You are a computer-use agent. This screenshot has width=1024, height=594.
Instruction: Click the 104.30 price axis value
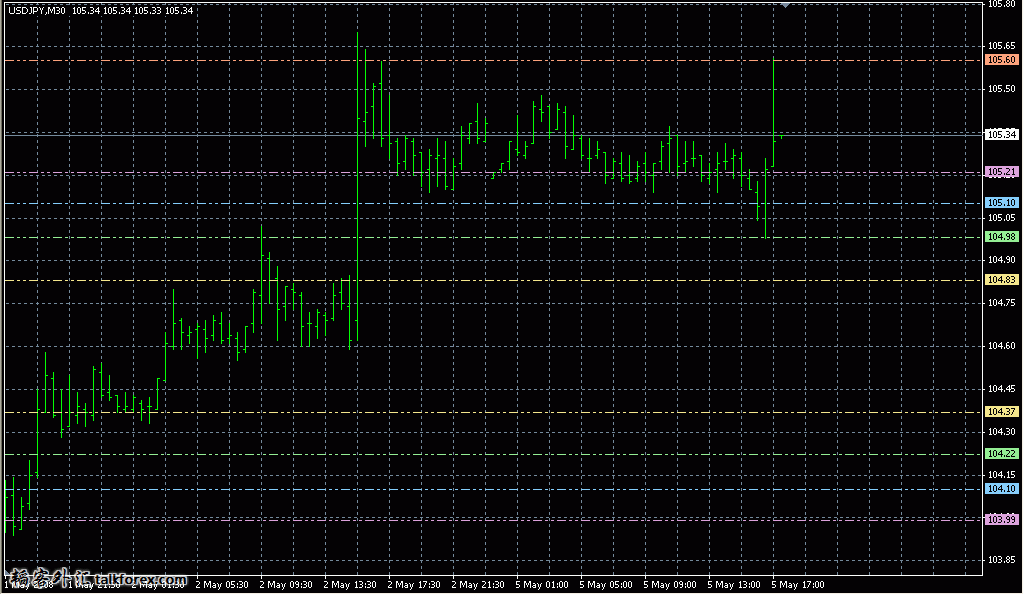click(1001, 432)
